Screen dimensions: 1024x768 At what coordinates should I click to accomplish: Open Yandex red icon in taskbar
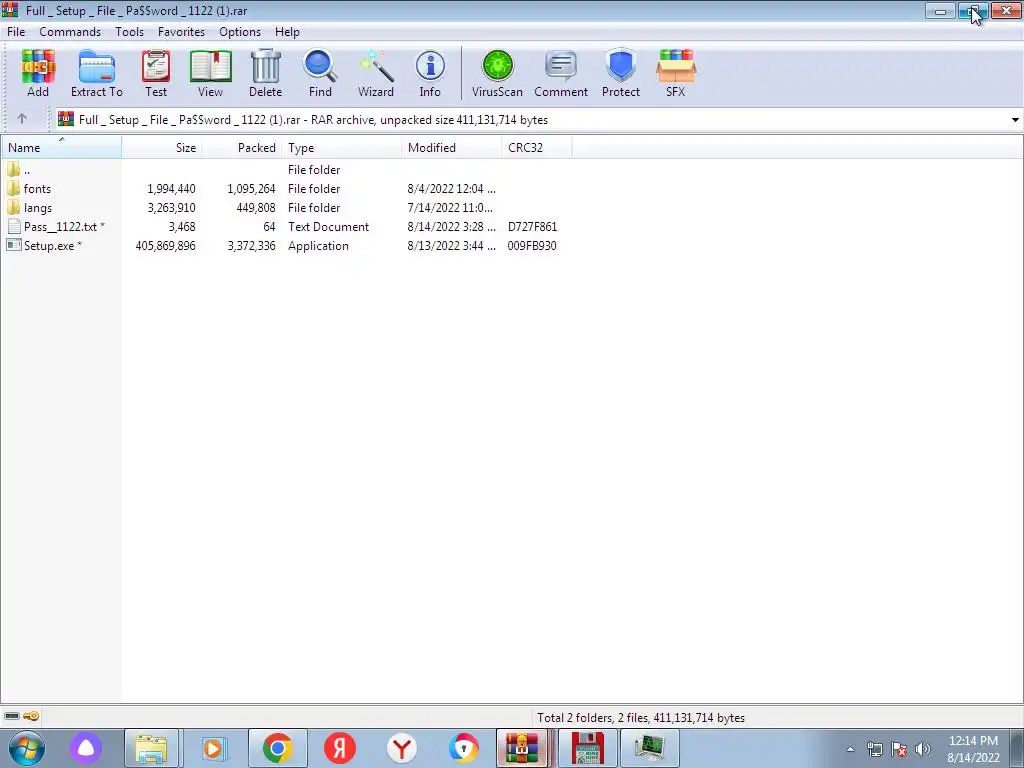(x=340, y=748)
